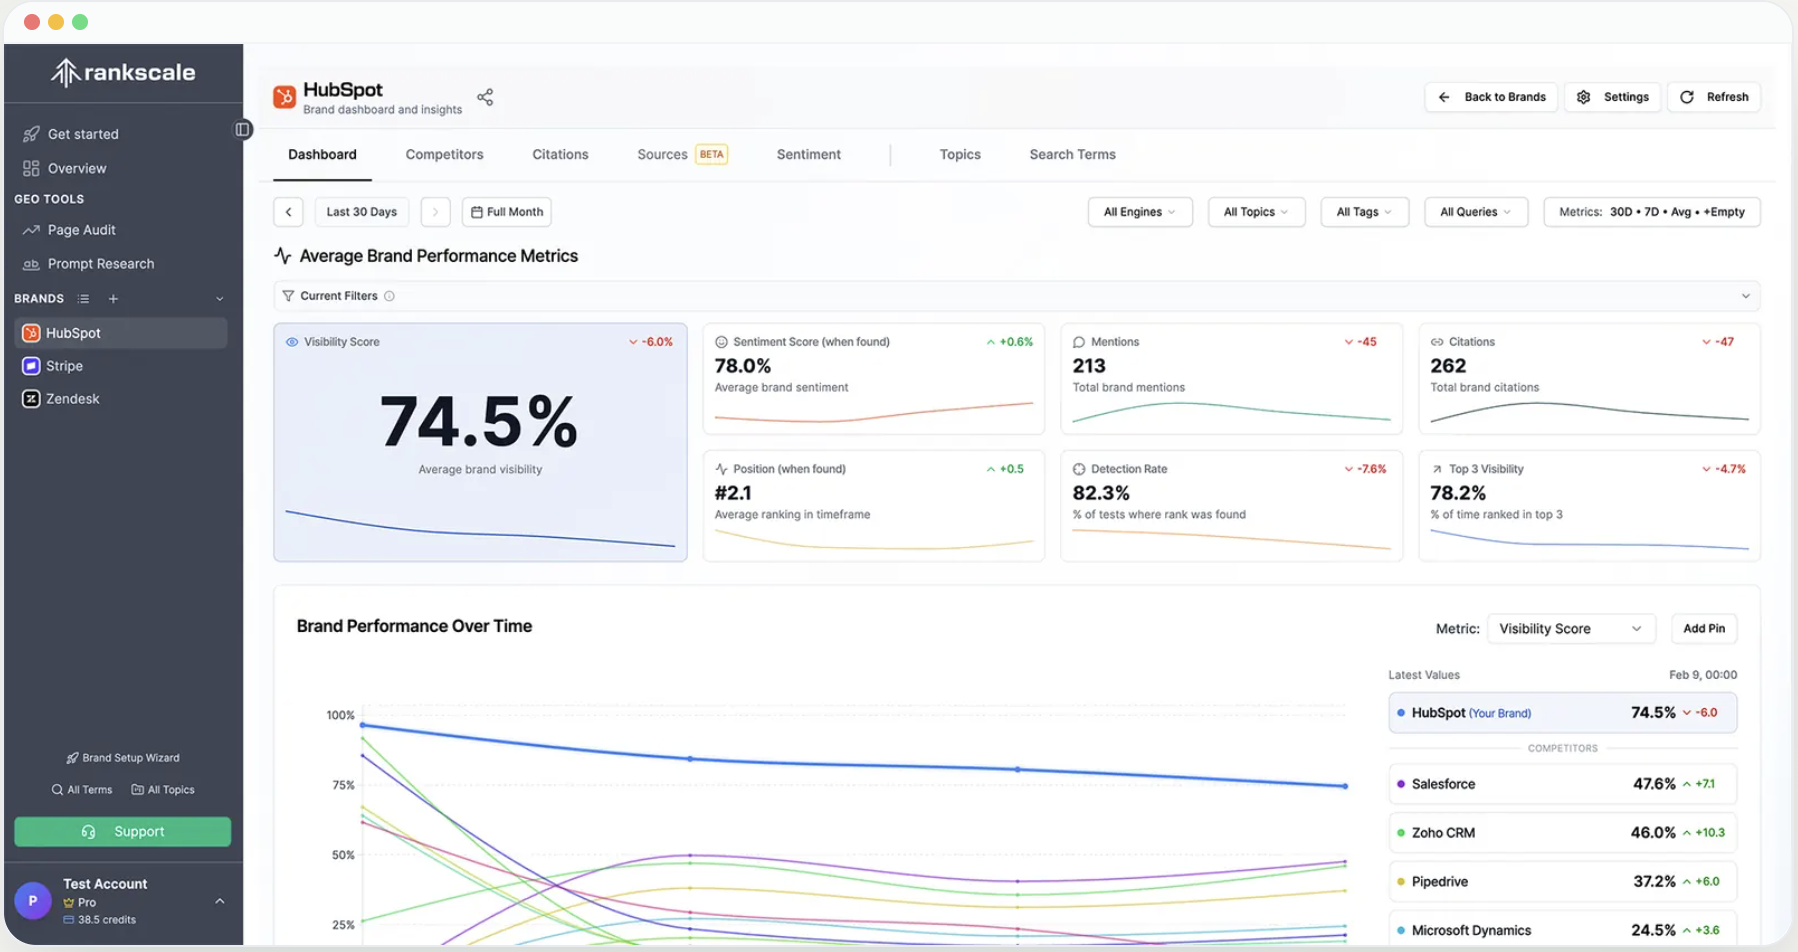Click the green Support button
Screen dimensions: 1798x952
(x=123, y=832)
